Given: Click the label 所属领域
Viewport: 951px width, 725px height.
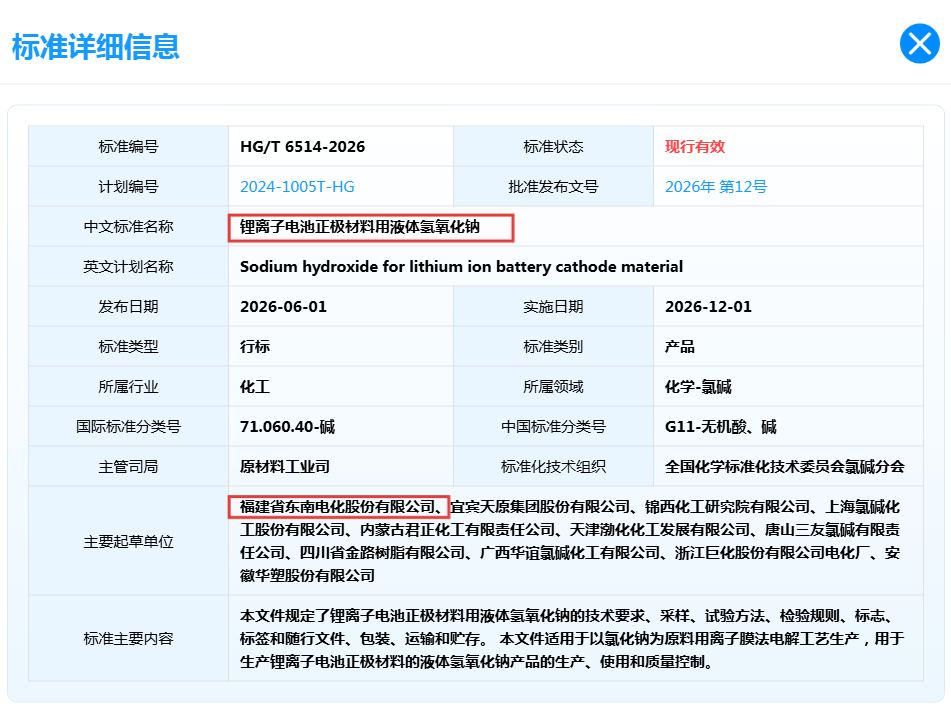Looking at the screenshot, I should click(553, 387).
